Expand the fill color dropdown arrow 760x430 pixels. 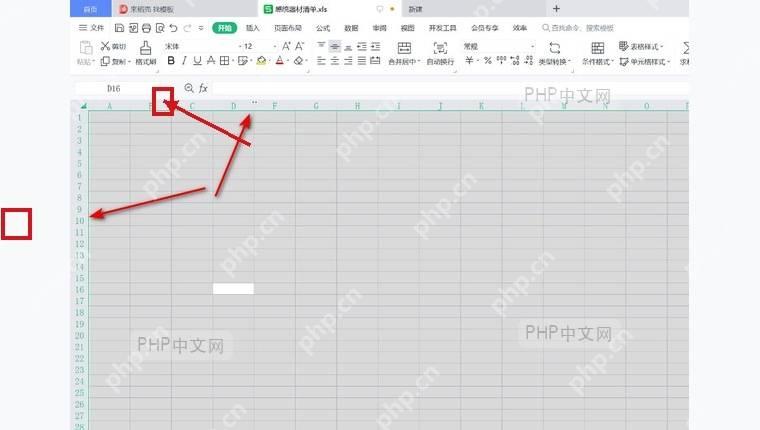pos(270,61)
